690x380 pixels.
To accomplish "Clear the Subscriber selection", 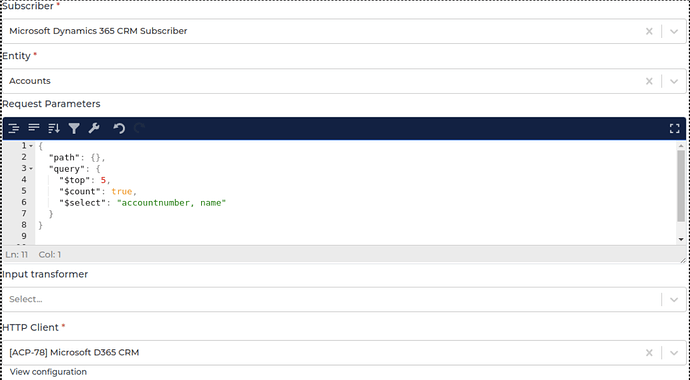I will [649, 31].
